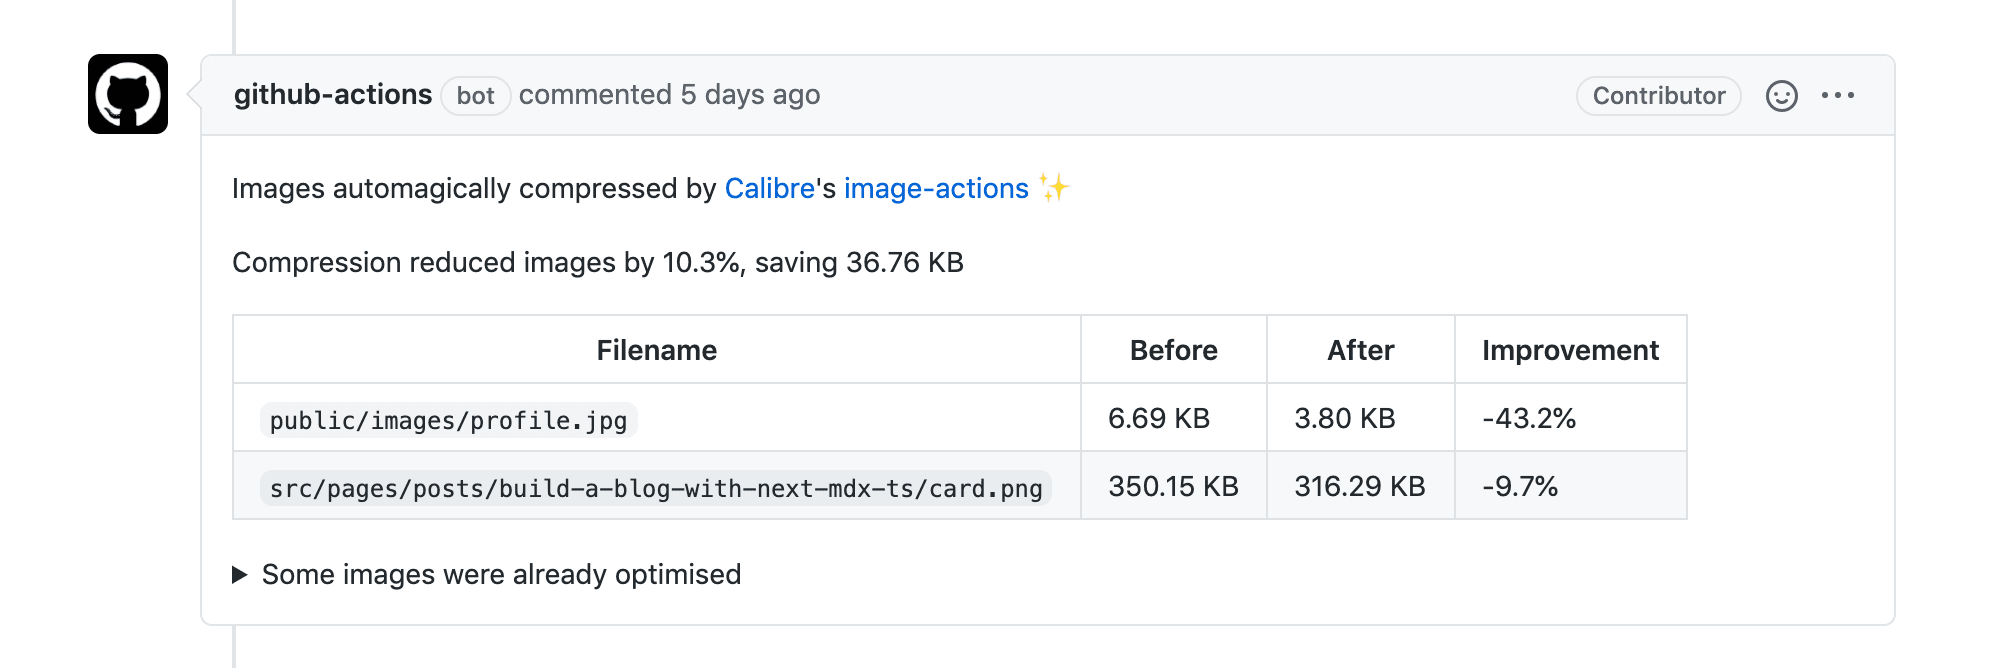Open the Calibre link
Viewport: 1994px width, 668px height.
pos(770,188)
